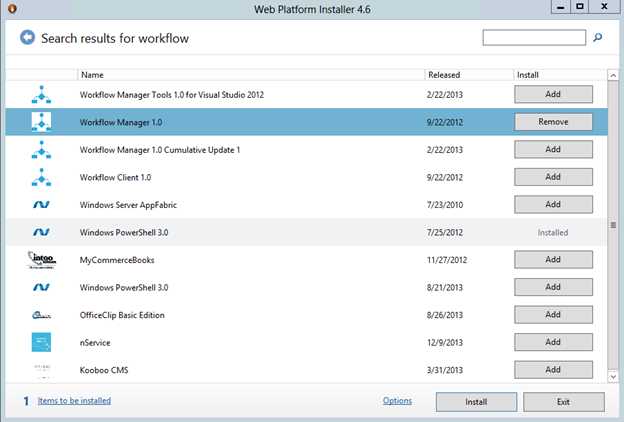Click the MyCommerceBooks logo icon
This screenshot has width=624, height=422.
41,260
